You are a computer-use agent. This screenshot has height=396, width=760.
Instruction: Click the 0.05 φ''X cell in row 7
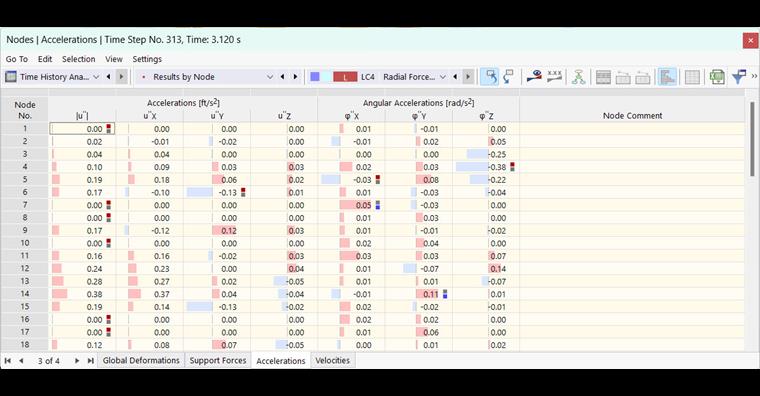(351, 205)
